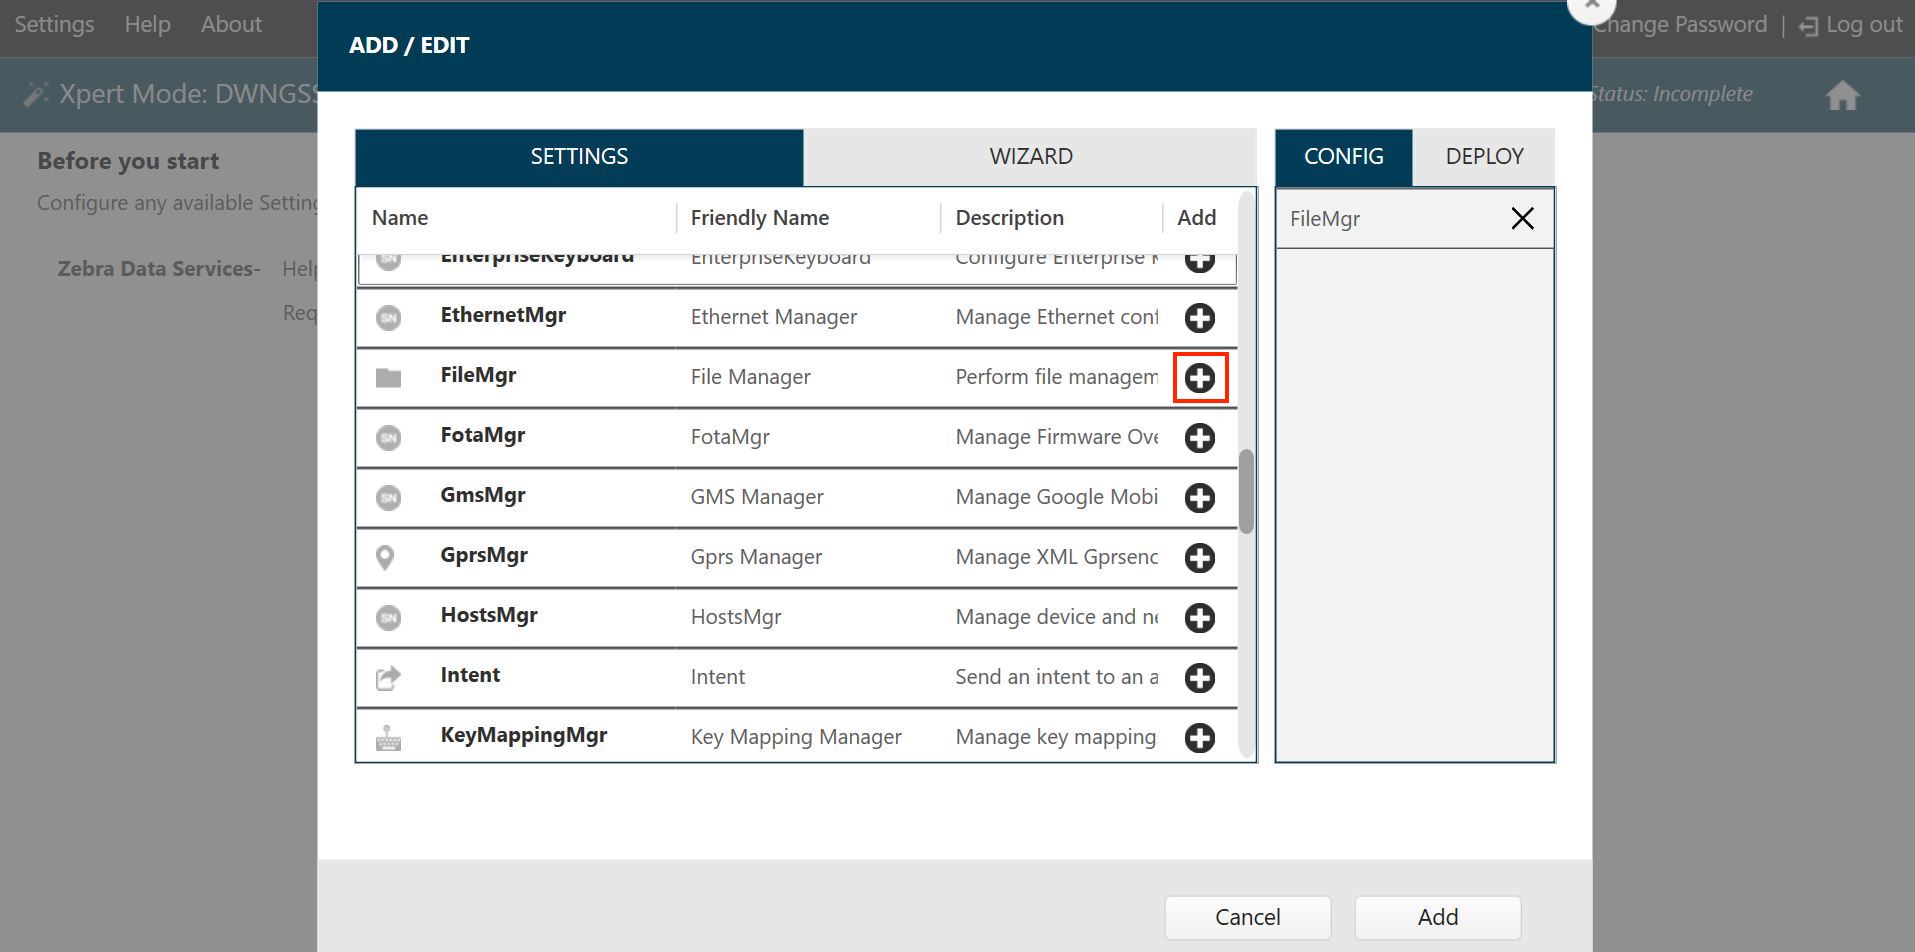Open the Help menu
Screen dimensions: 1915x952
147,24
